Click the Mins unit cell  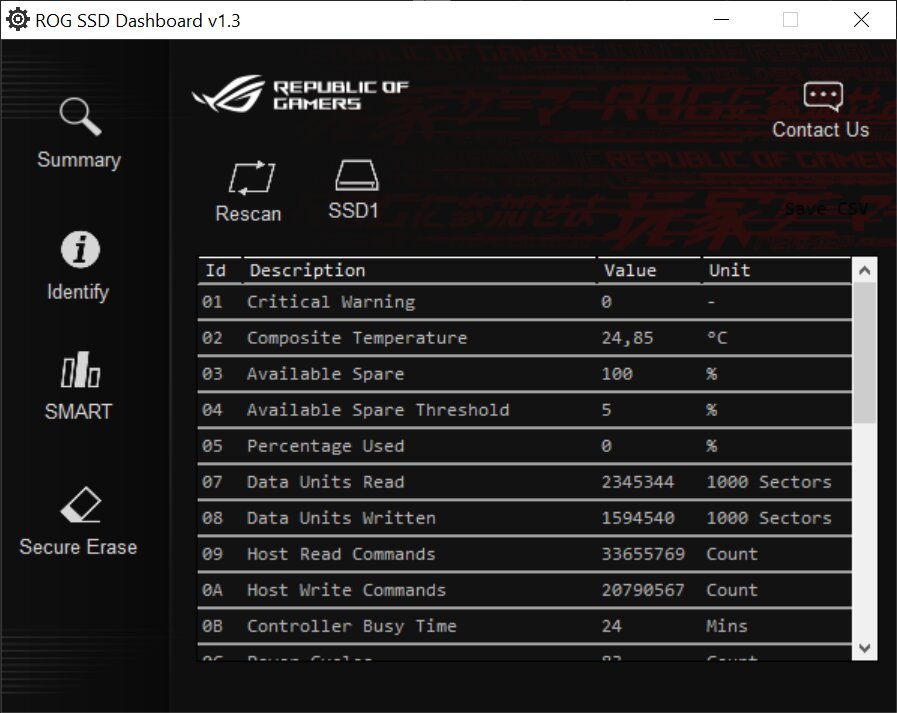pyautogui.click(x=727, y=627)
